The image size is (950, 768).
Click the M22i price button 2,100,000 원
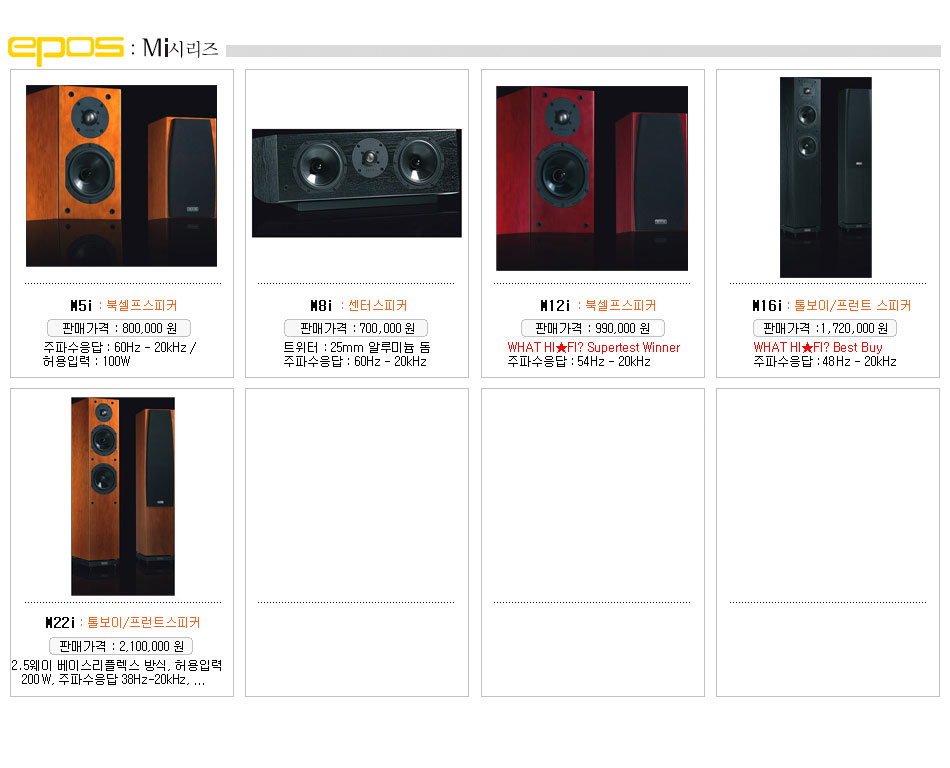point(121,646)
